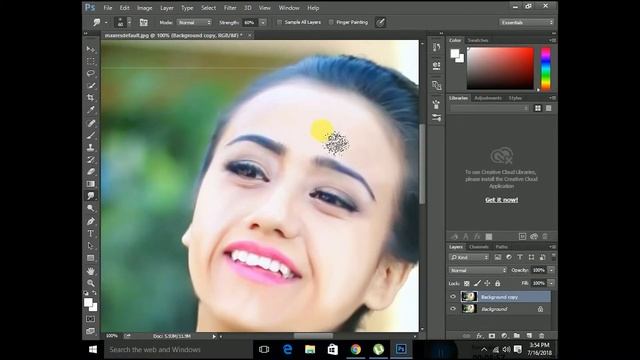The image size is (640, 360).
Task: Select the Crop tool
Action: 91,98
